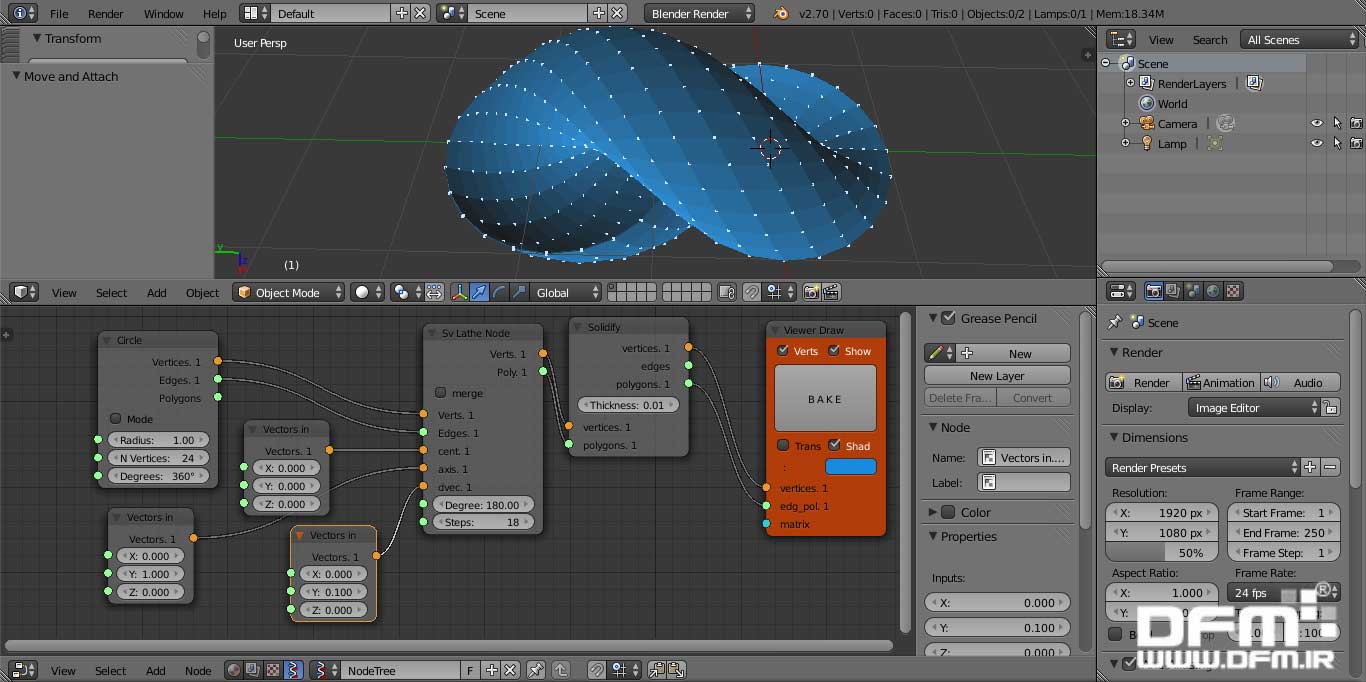Toggle manipulate center points icon in 3D header

(434, 292)
